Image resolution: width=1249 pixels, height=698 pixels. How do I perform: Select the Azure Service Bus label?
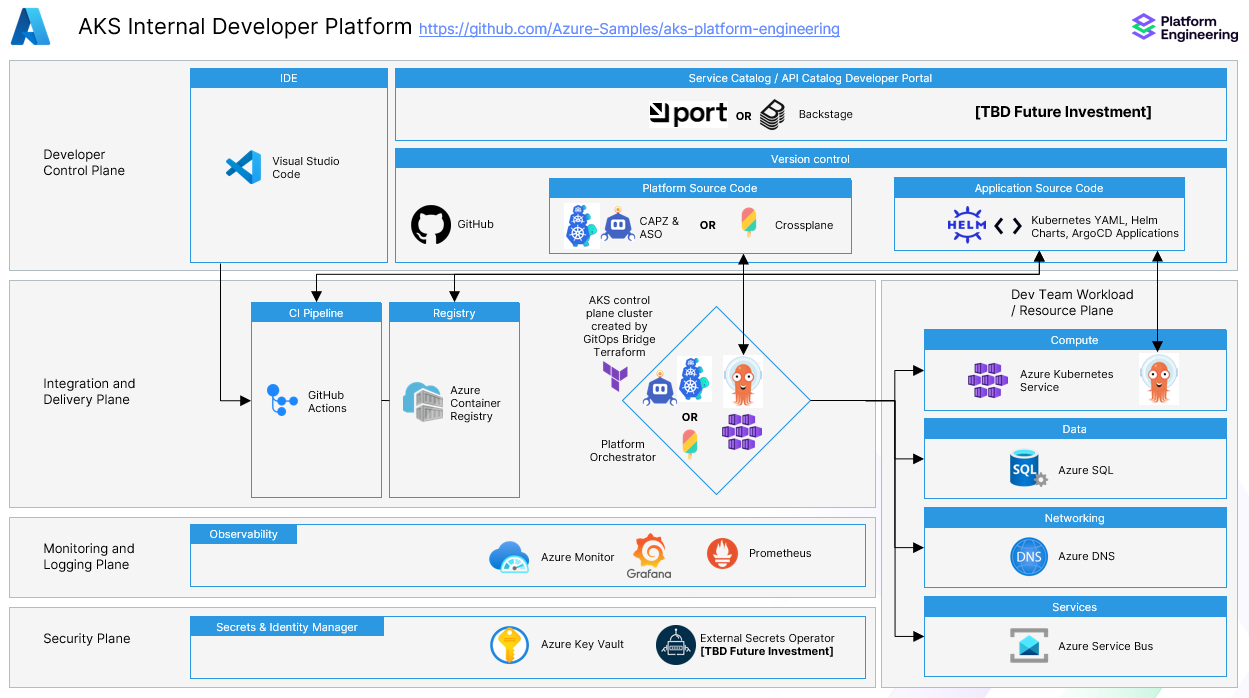pos(1105,646)
